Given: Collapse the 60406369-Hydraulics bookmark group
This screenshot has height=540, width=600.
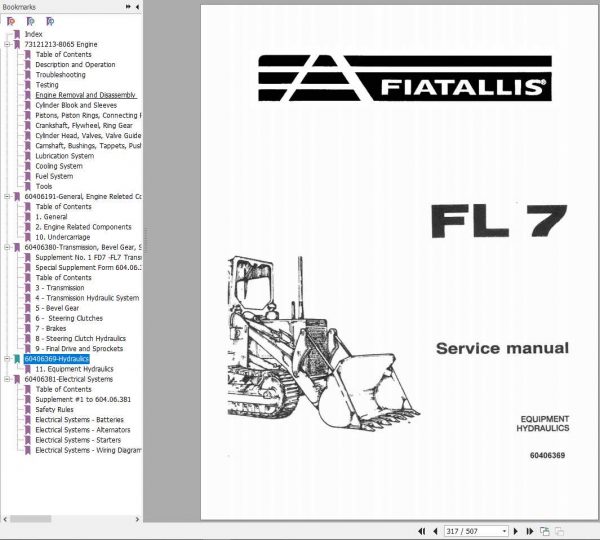Looking at the screenshot, I should point(7,359).
